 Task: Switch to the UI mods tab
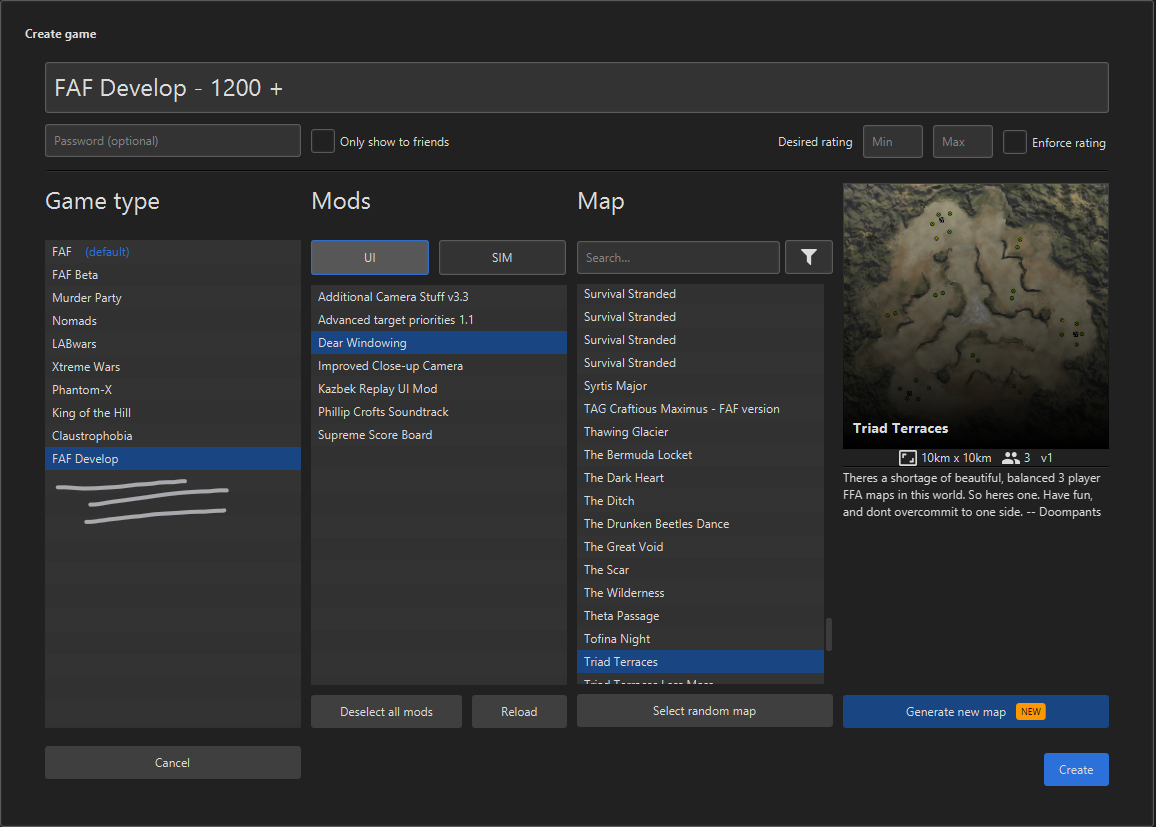[369, 257]
